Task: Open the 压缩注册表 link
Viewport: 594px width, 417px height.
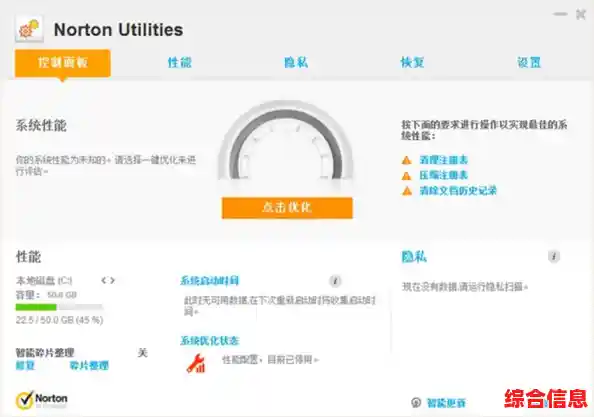Action: coord(444,175)
